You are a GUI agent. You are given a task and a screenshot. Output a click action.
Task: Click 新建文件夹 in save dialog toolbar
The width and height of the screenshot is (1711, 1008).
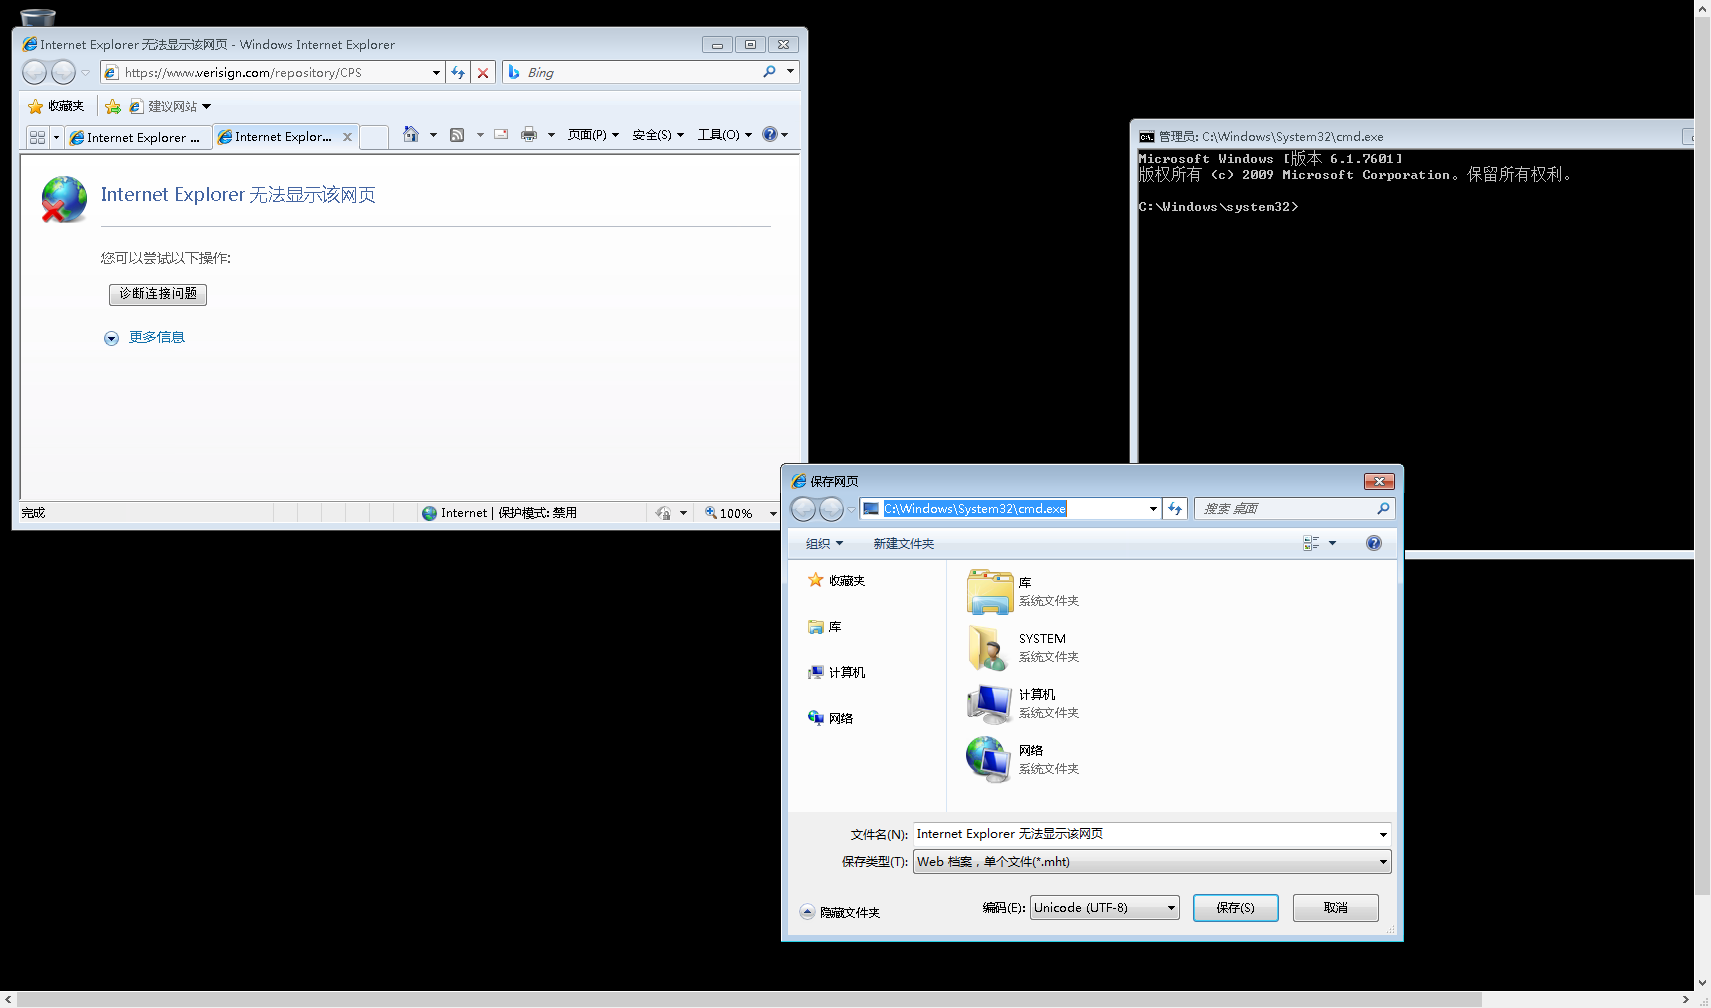pyautogui.click(x=903, y=543)
